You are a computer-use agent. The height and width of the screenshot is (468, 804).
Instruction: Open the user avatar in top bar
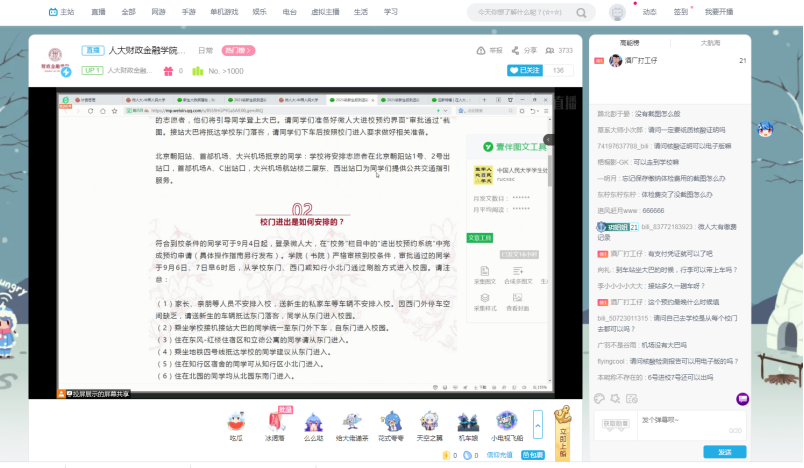coord(617,12)
